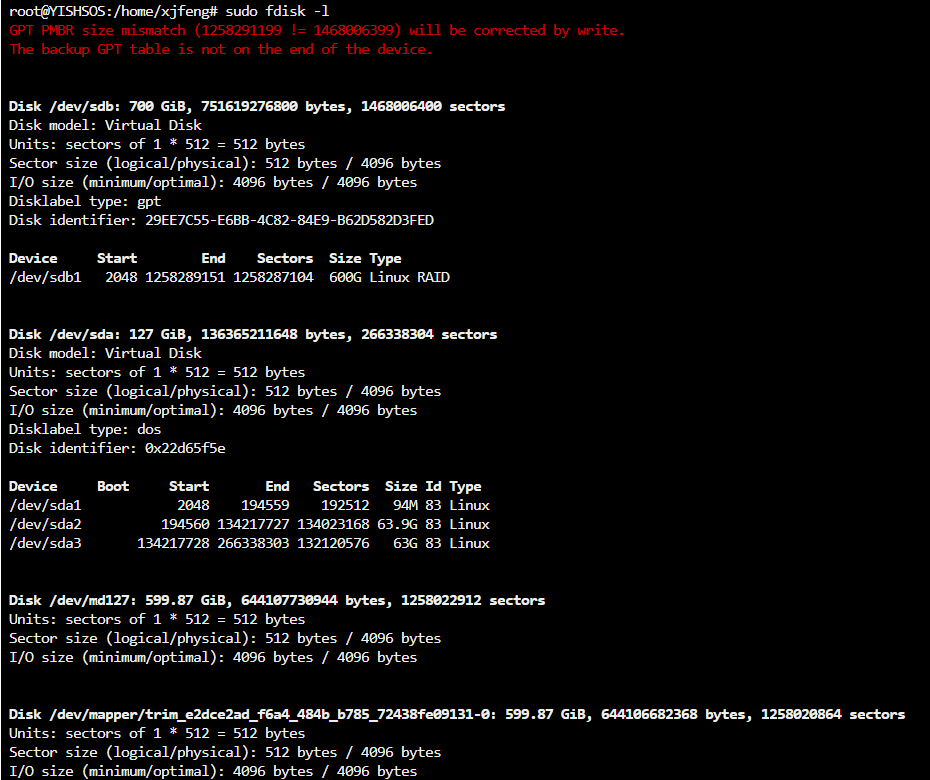Click the 'Disk /dev/sdb: 700 GiB' header line
930x780 pixels.
(256, 107)
